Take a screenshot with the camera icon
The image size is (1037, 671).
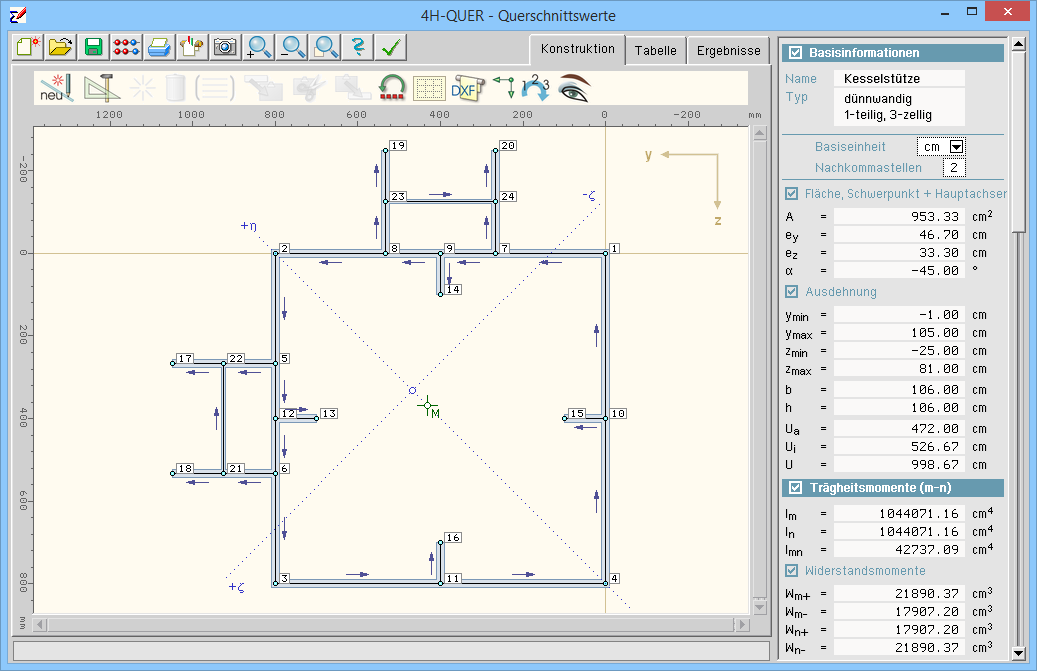pyautogui.click(x=225, y=46)
